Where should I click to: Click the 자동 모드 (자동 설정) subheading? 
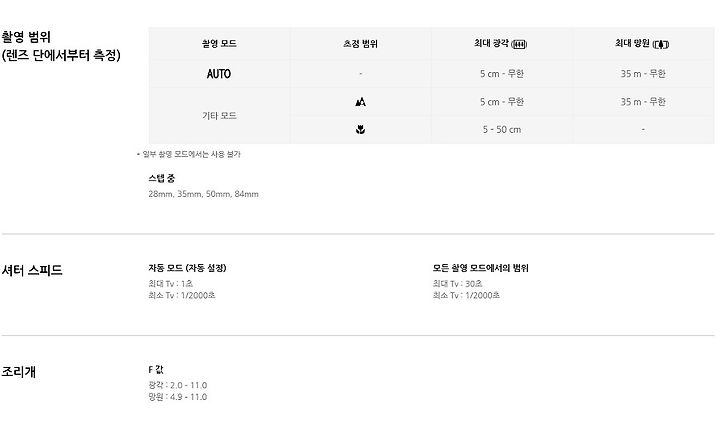pyautogui.click(x=187, y=268)
